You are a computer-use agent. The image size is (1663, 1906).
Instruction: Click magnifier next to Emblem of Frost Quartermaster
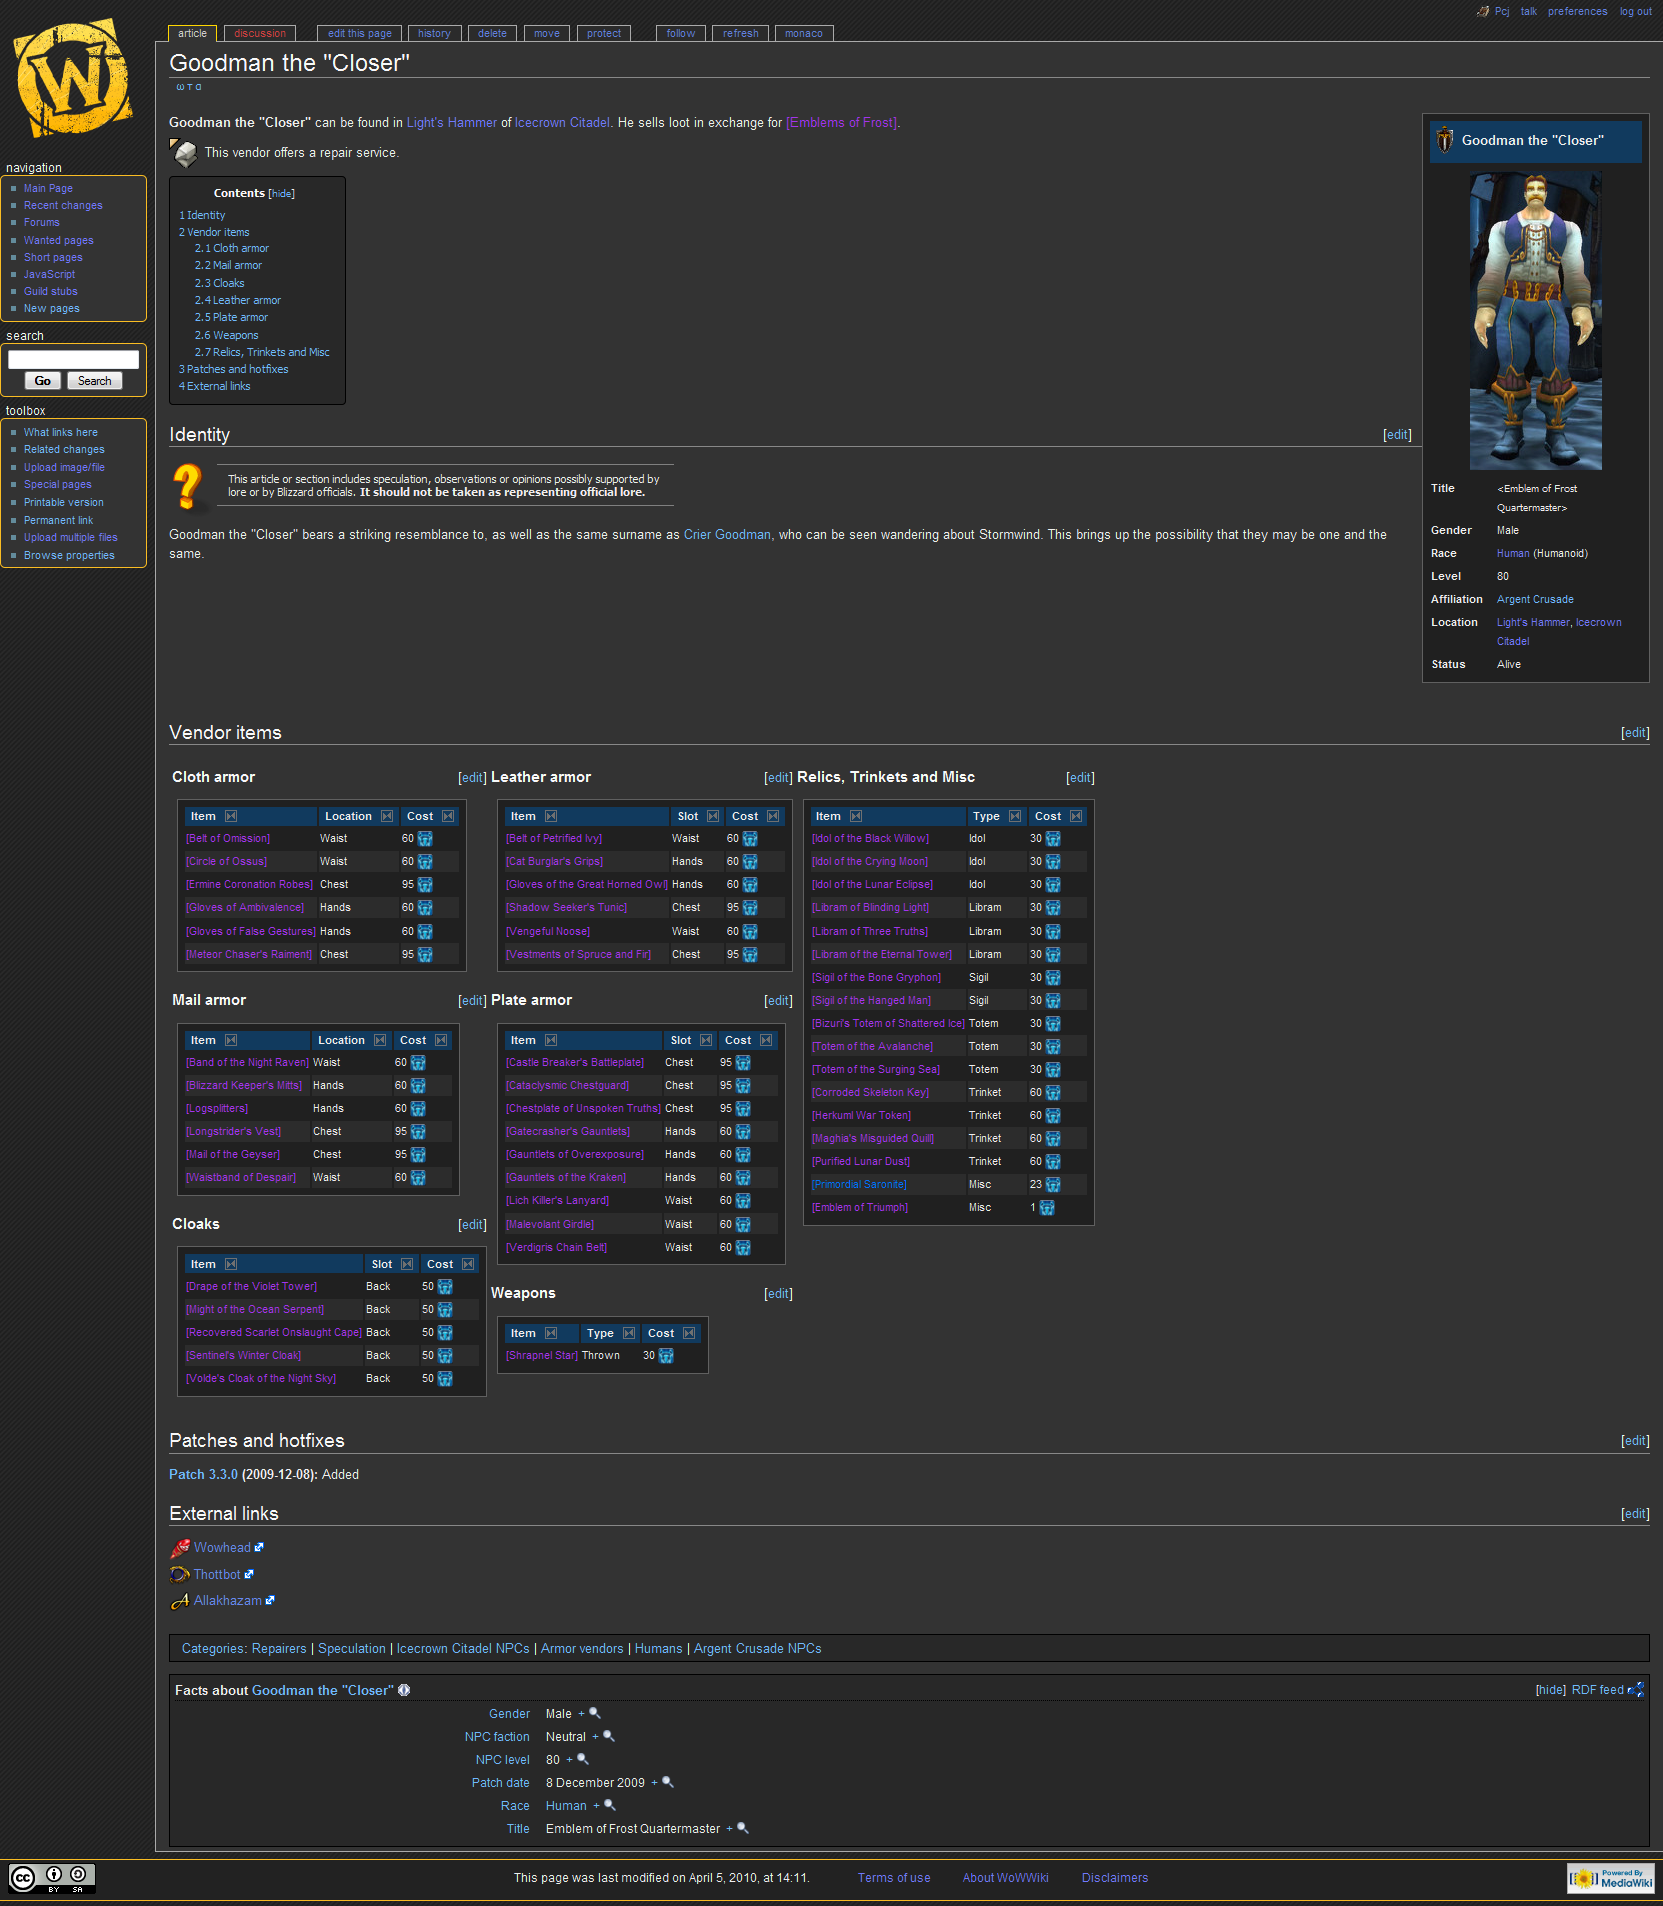coord(743,1828)
